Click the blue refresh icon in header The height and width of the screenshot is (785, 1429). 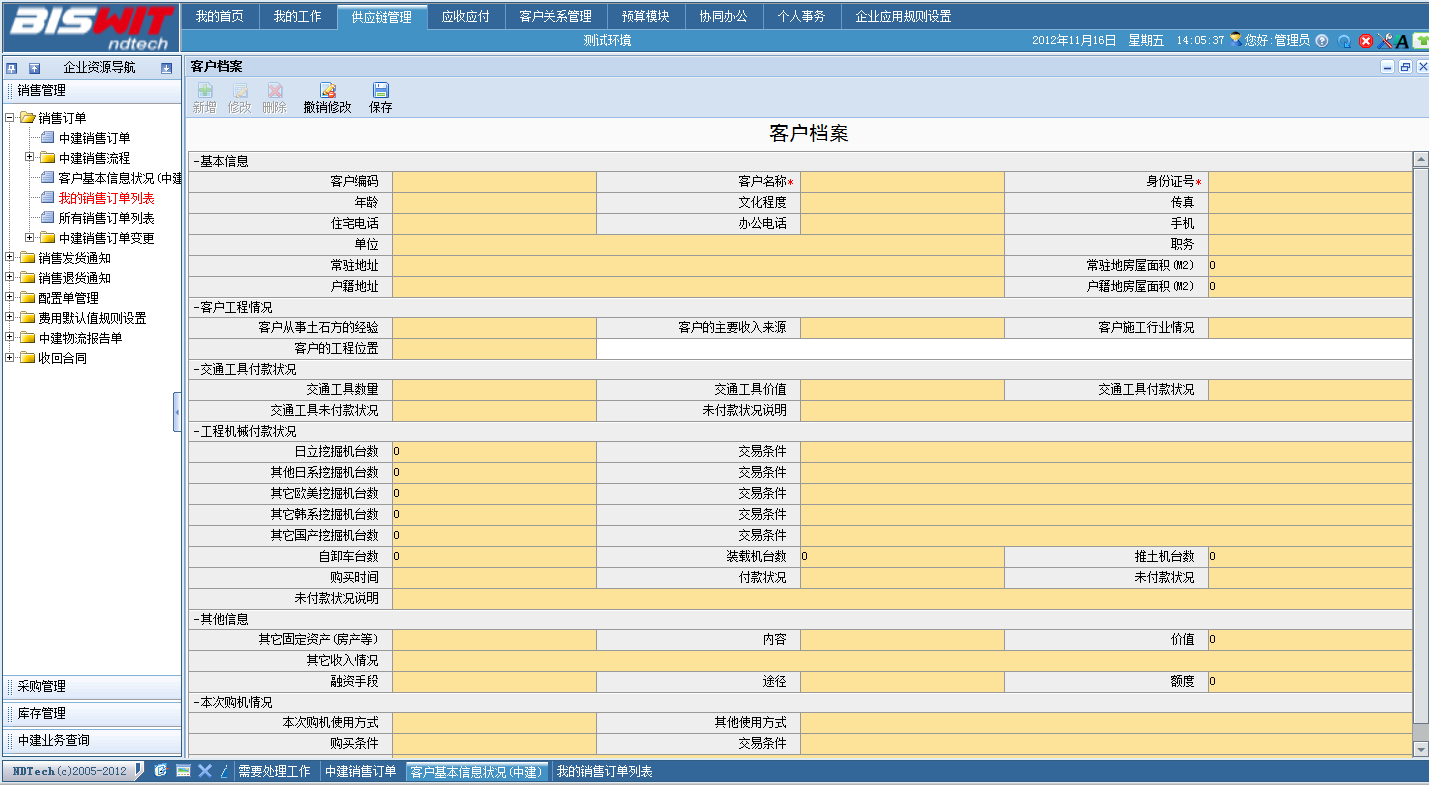[x=1344, y=41]
